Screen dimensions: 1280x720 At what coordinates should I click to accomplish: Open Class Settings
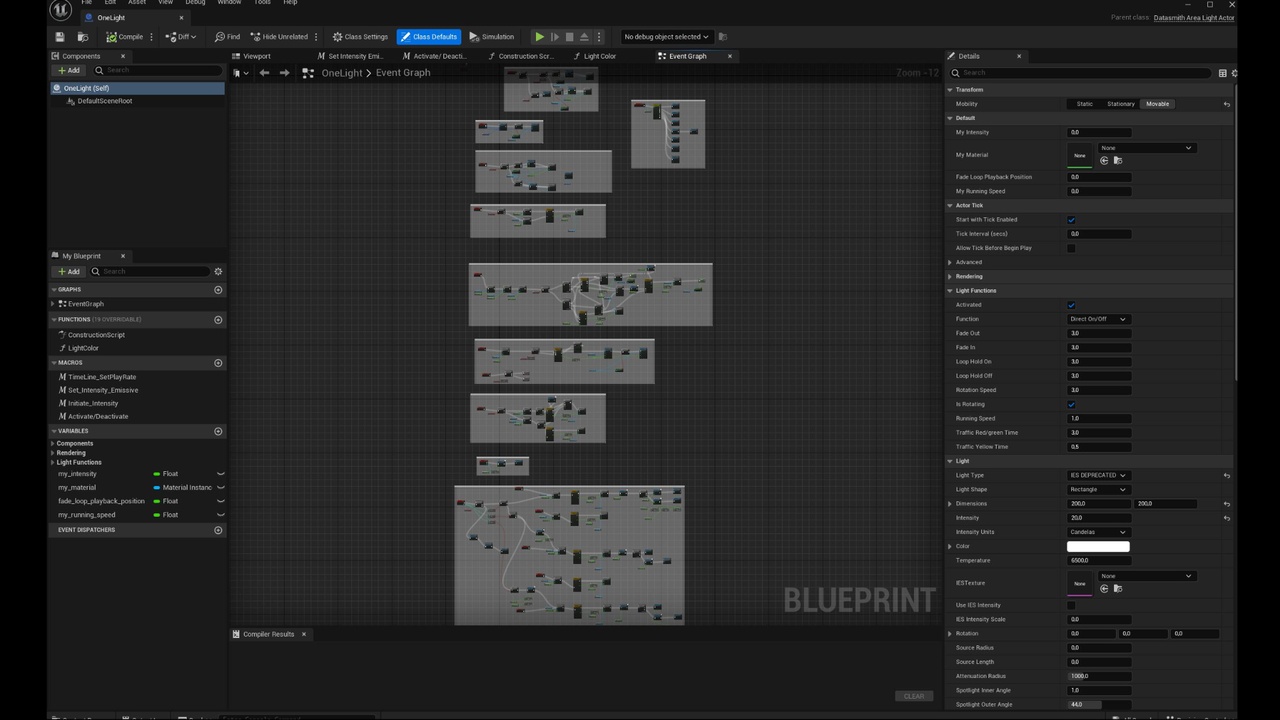tap(360, 37)
